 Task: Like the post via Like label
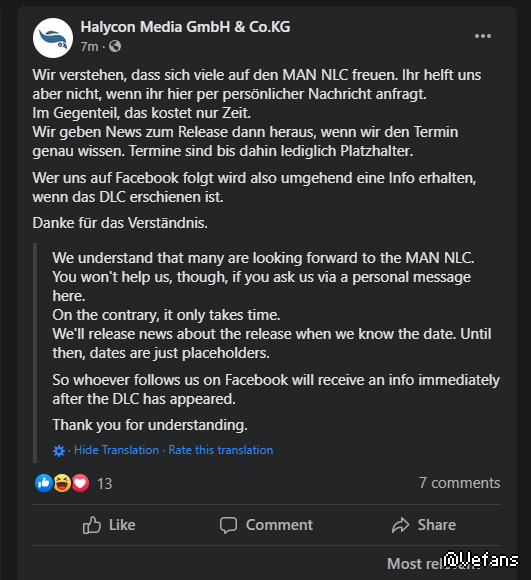[x=122, y=525]
